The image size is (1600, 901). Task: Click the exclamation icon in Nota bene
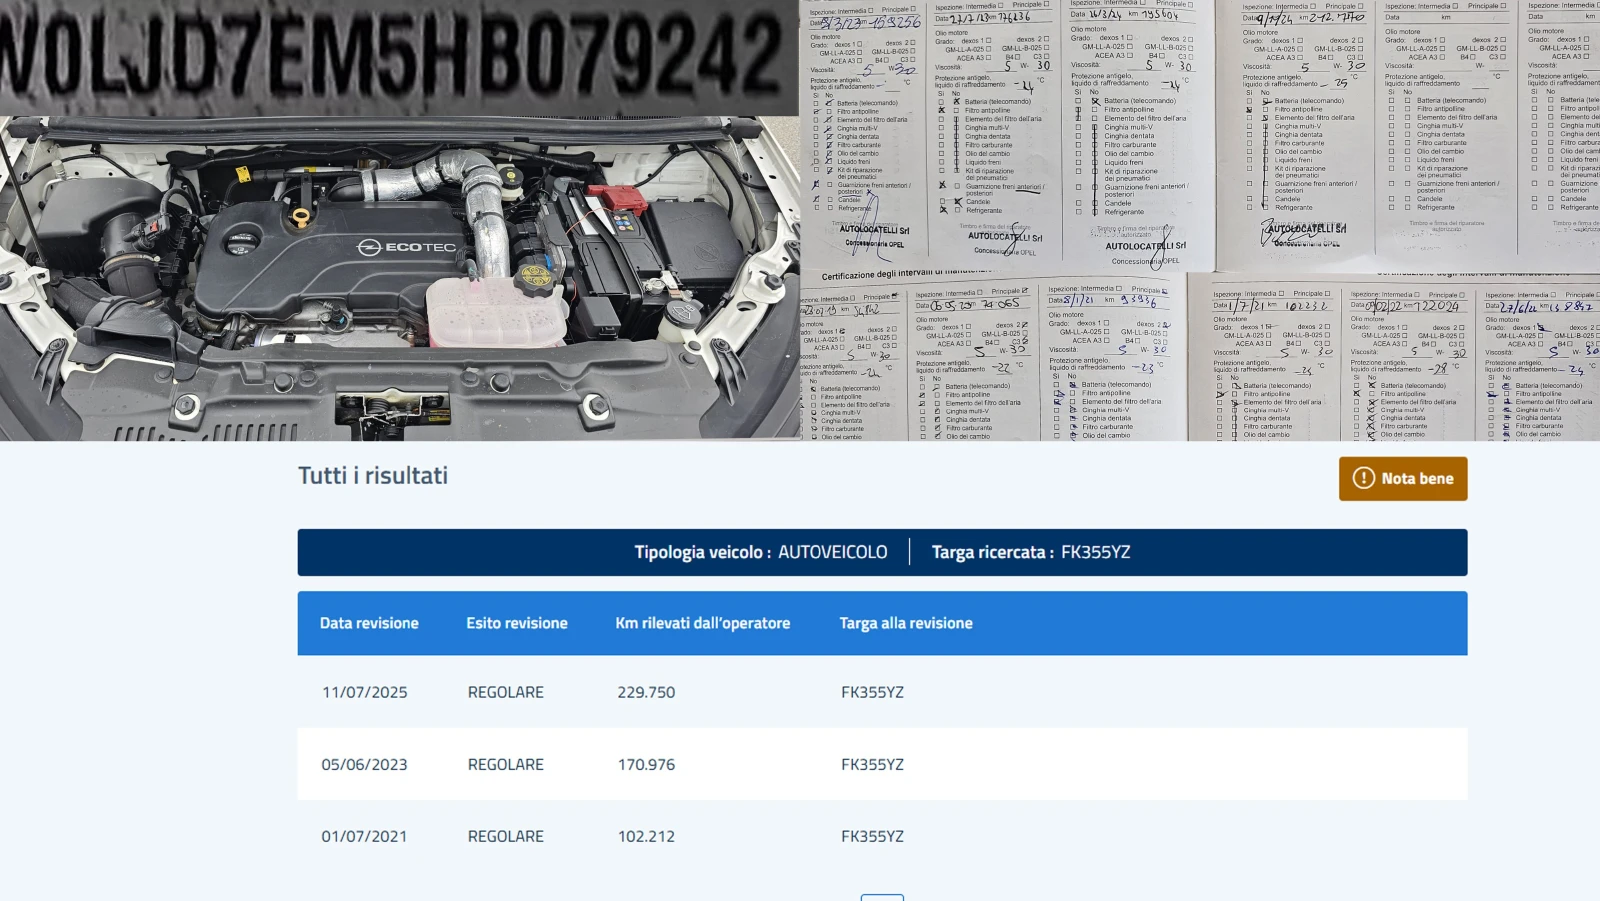[1363, 478]
